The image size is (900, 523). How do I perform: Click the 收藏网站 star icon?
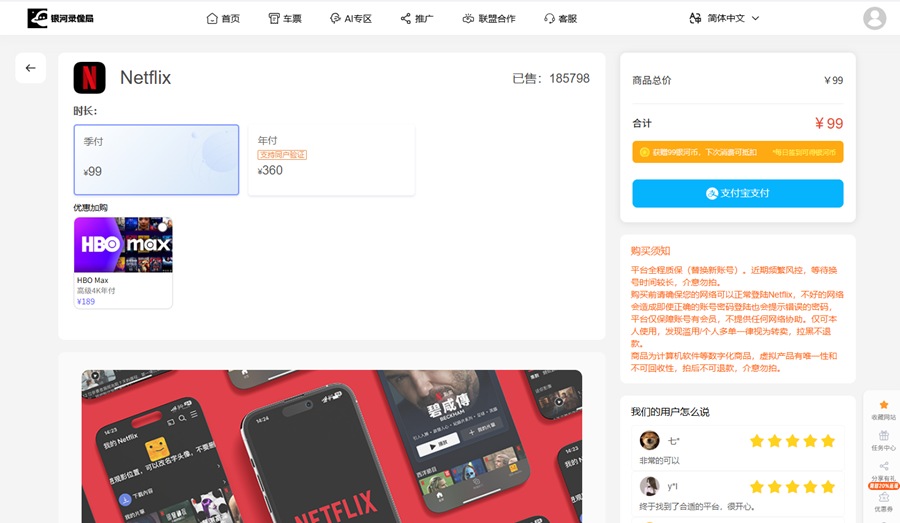coord(883,405)
